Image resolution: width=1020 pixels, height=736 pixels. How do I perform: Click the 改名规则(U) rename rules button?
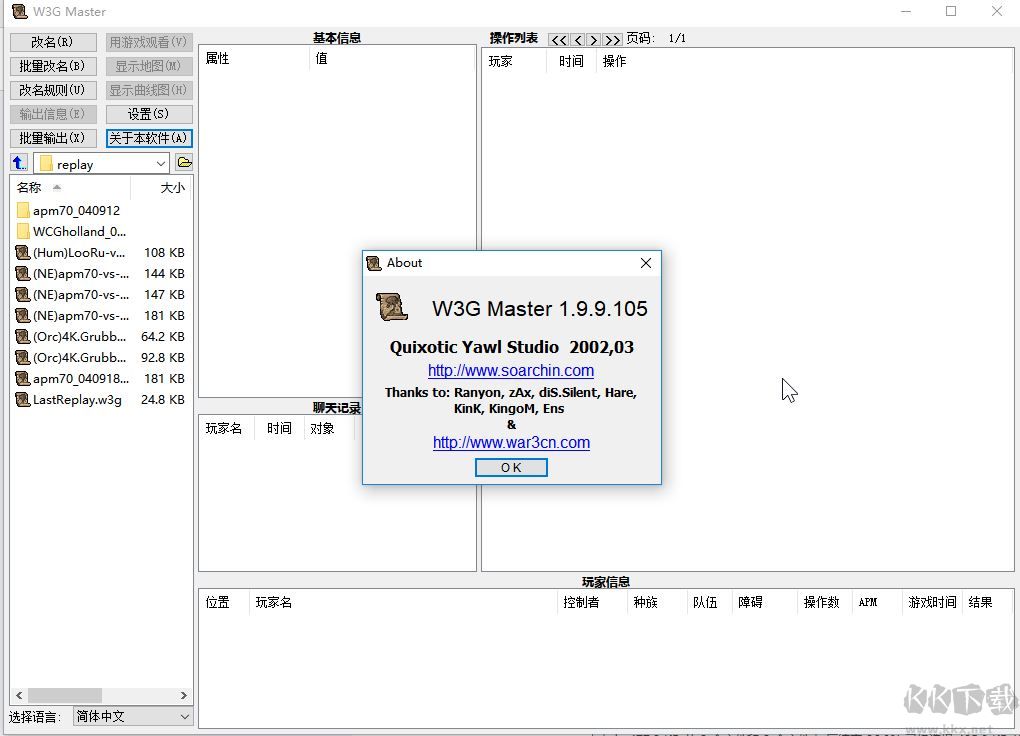point(53,90)
